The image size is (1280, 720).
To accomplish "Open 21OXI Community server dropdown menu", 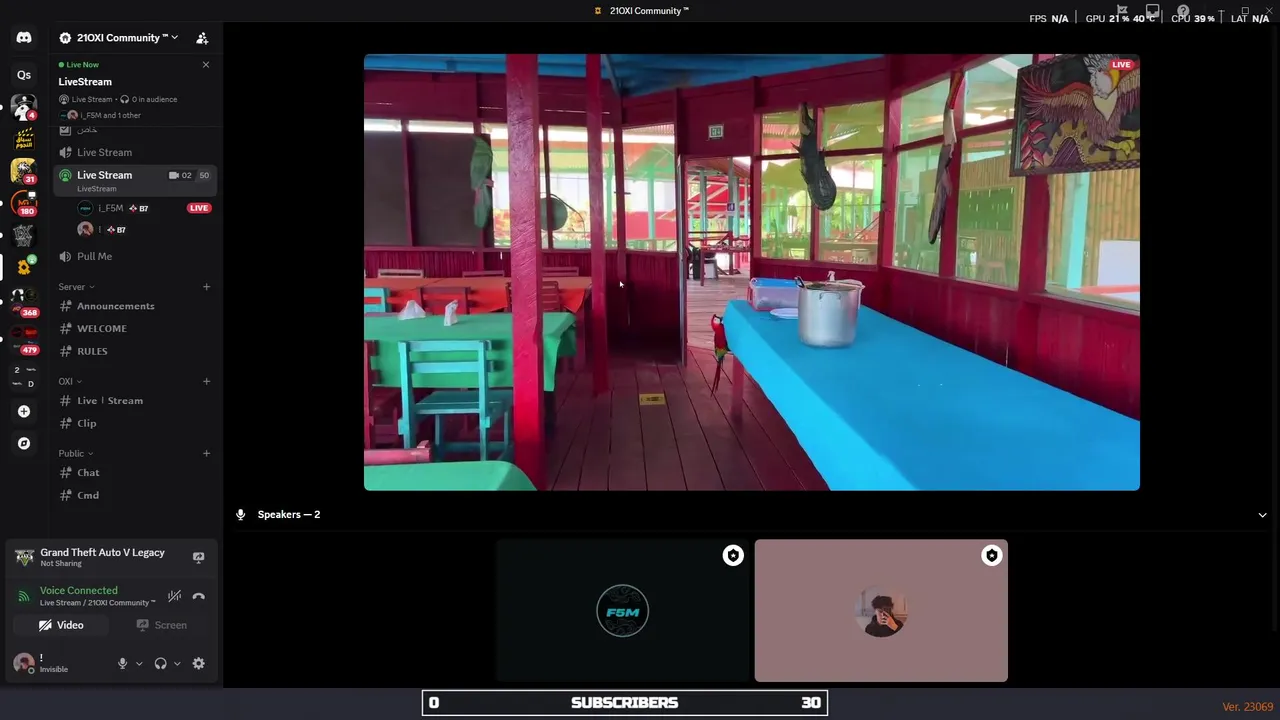I will point(120,38).
